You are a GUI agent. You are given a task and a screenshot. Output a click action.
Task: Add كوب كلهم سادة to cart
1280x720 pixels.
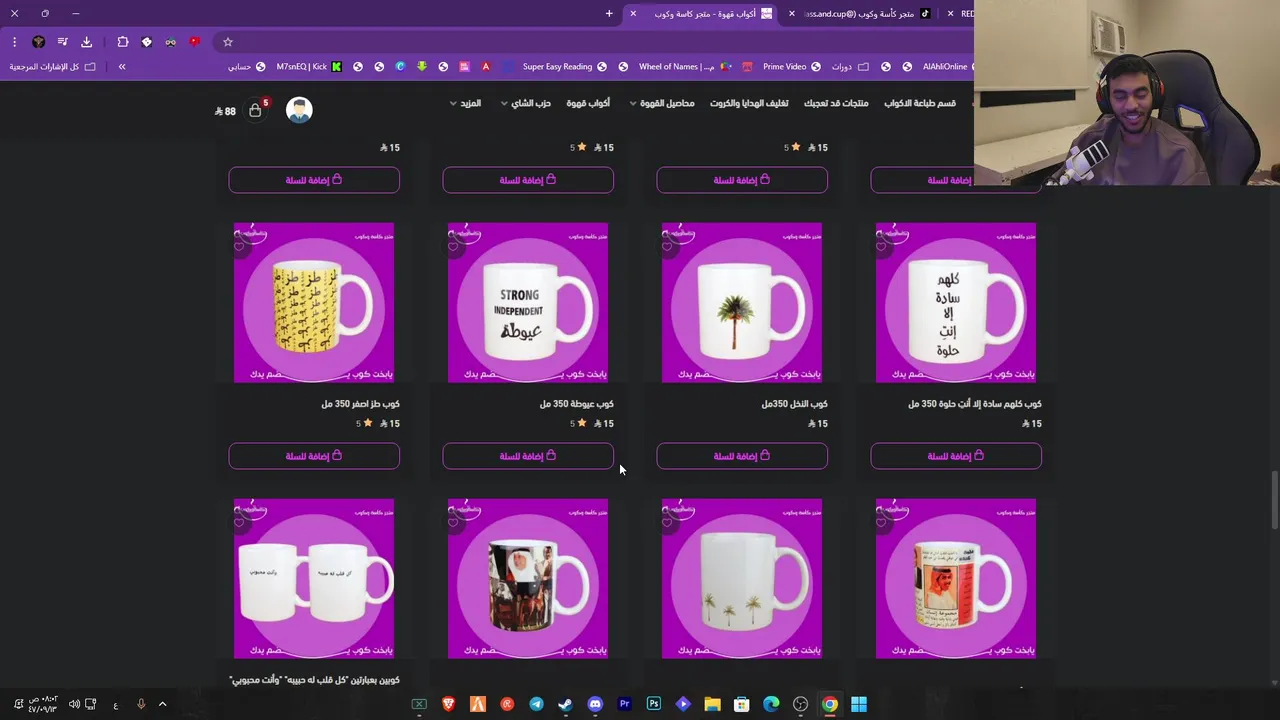click(956, 456)
